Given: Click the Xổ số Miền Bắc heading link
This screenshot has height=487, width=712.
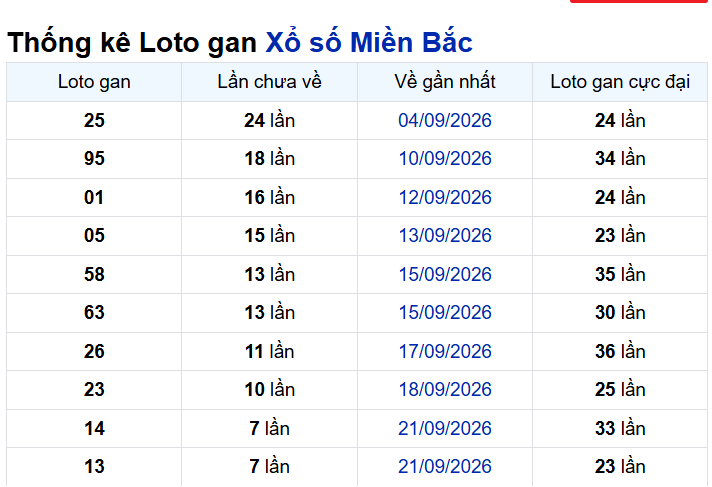Looking at the screenshot, I should 369,43.
